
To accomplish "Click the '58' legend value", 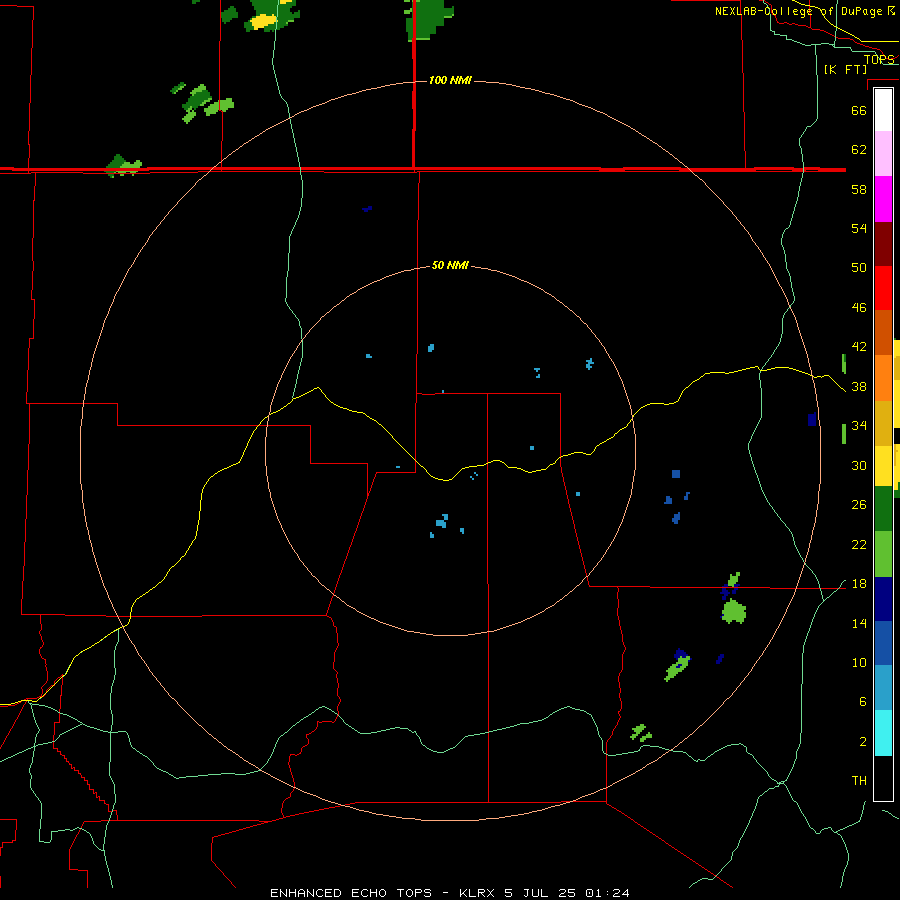I will (x=859, y=189).
